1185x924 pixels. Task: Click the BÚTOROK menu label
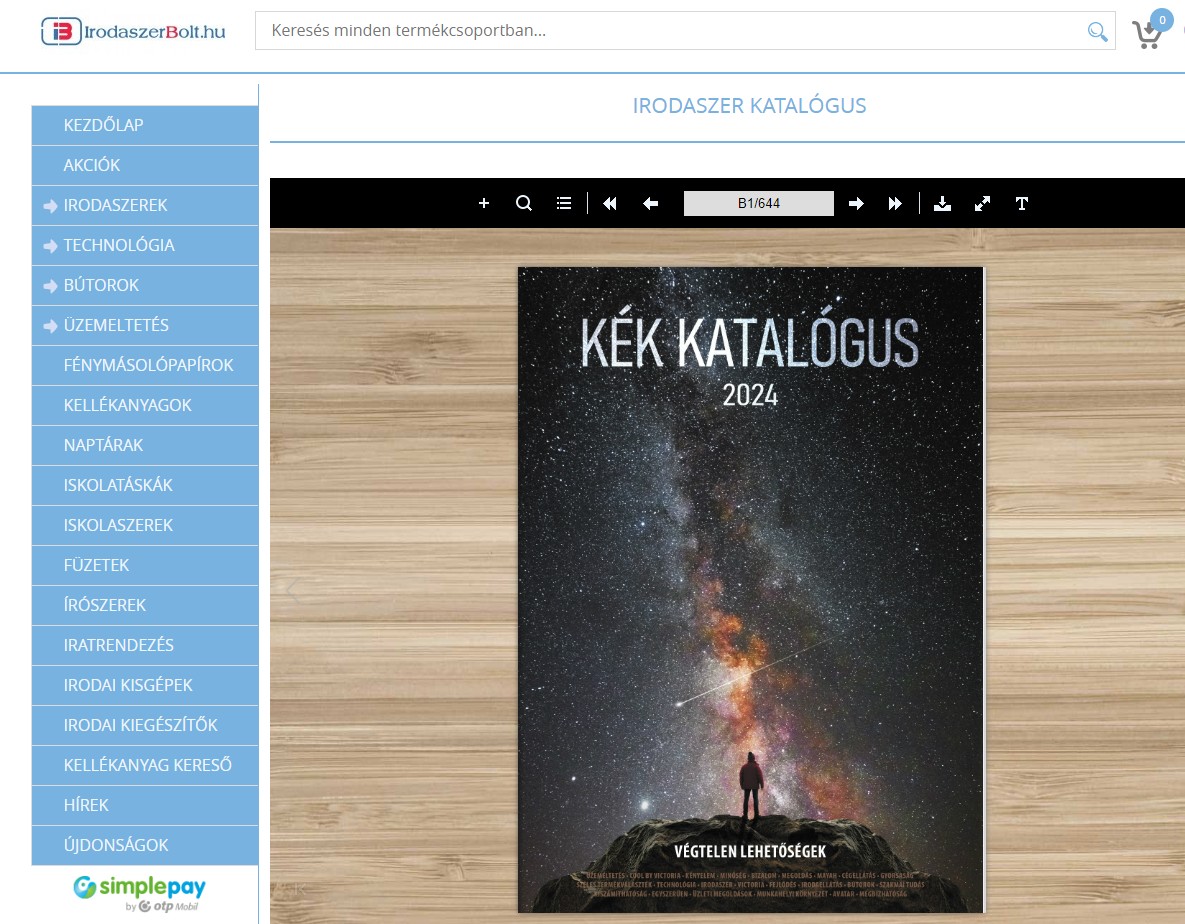101,286
